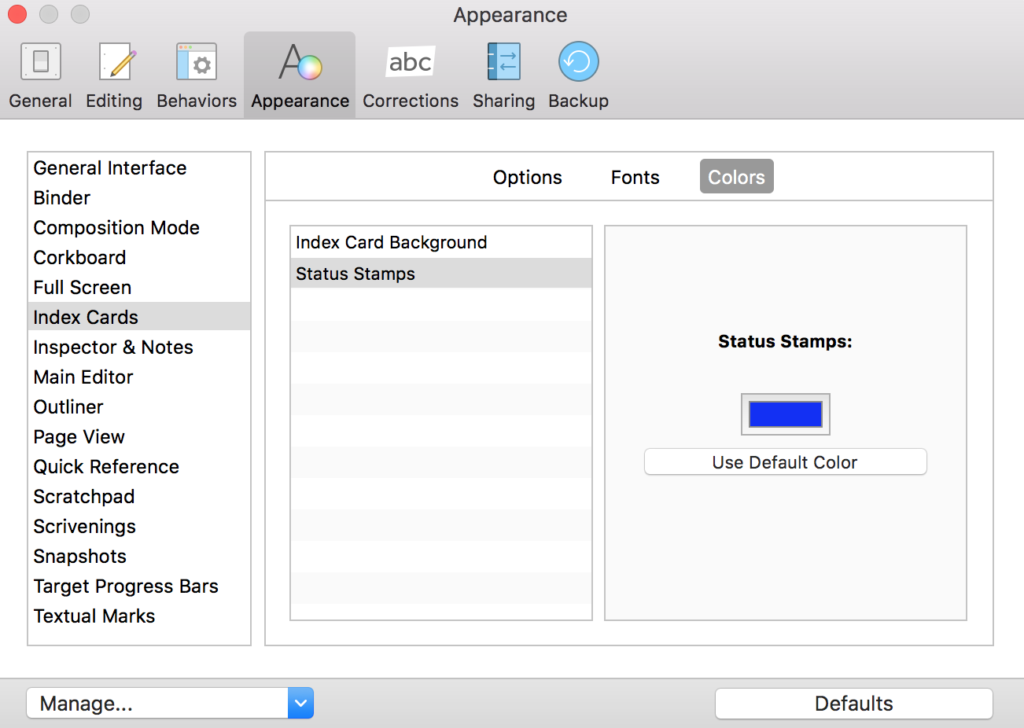Image resolution: width=1024 pixels, height=728 pixels.
Task: Open the blue Status Stamps color well
Action: click(x=785, y=414)
